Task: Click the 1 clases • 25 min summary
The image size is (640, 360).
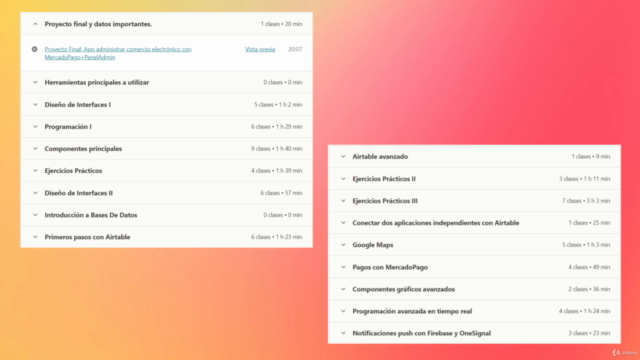Action: pos(589,223)
